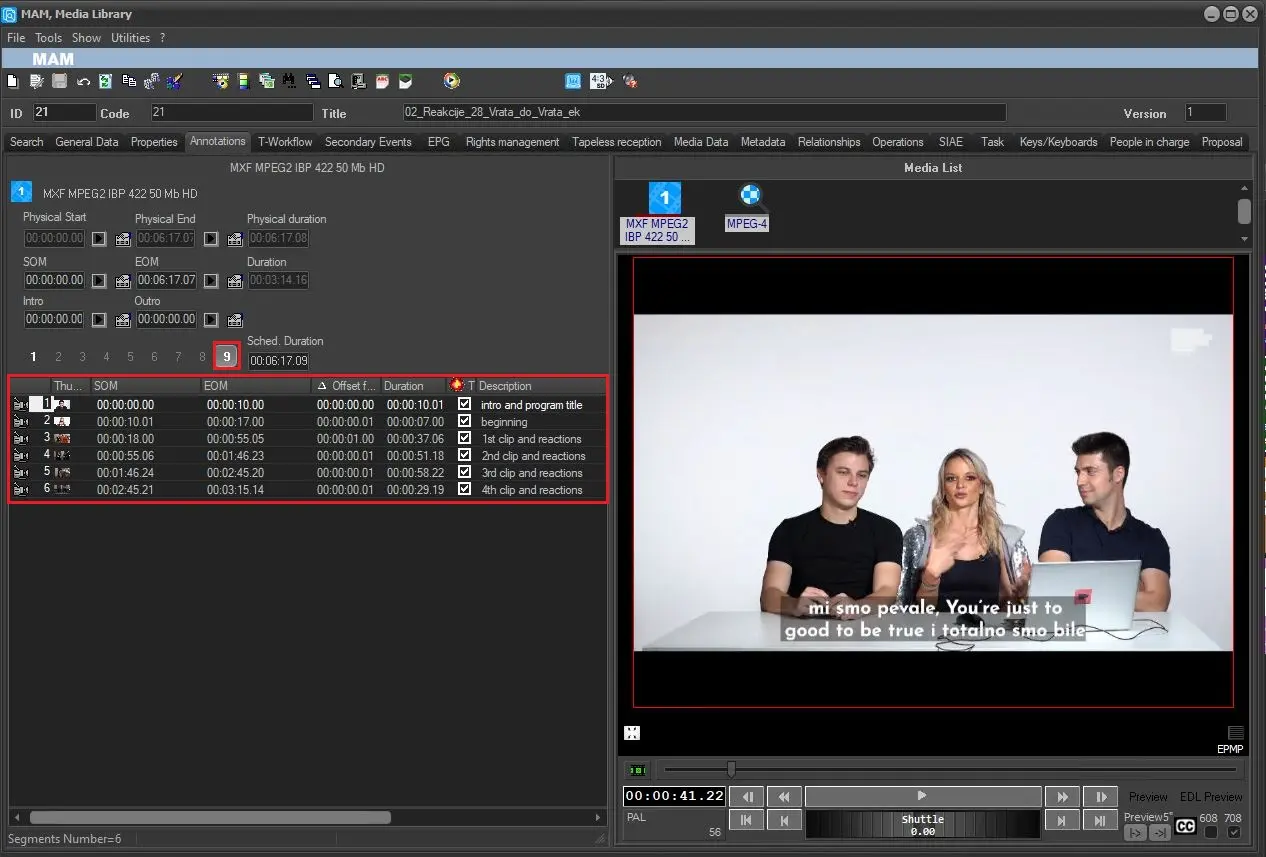The height and width of the screenshot is (857, 1266).
Task: Click the New document toolbar icon
Action: click(x=12, y=81)
